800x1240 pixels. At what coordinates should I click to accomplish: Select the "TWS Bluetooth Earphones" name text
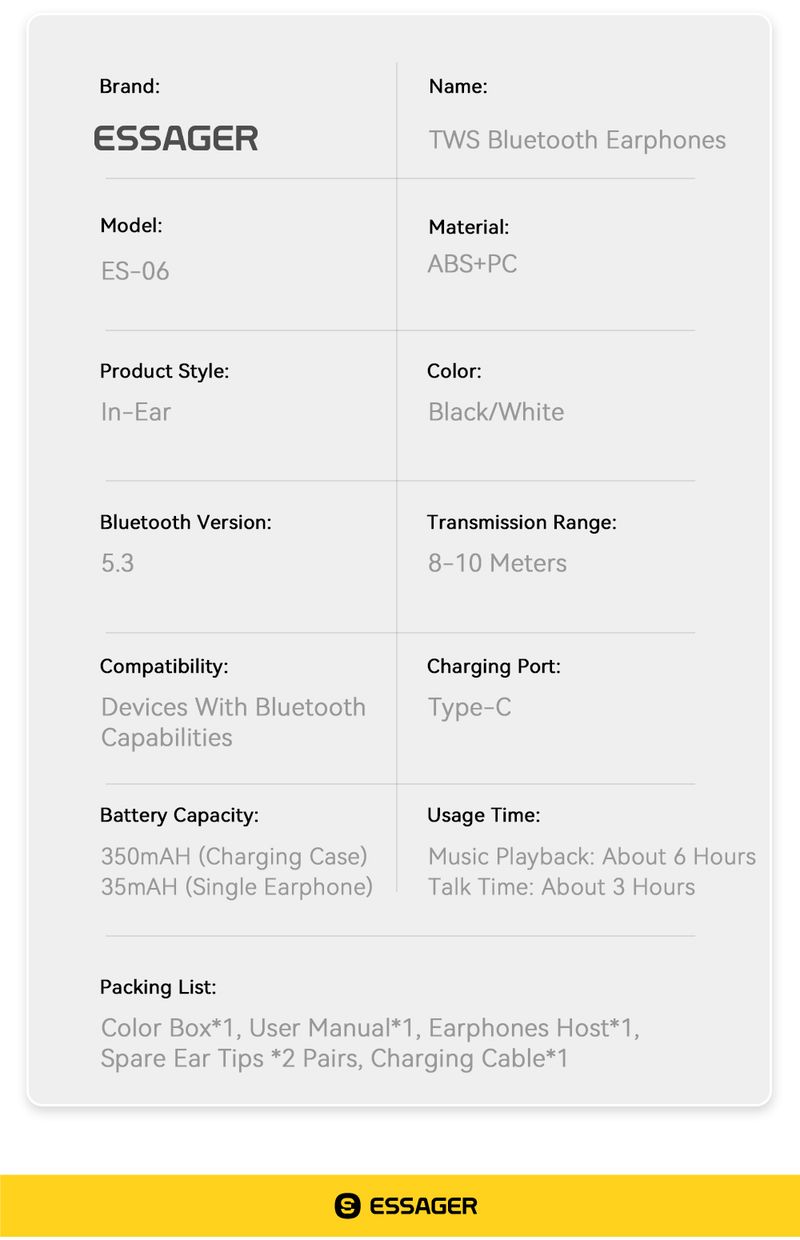tap(577, 140)
